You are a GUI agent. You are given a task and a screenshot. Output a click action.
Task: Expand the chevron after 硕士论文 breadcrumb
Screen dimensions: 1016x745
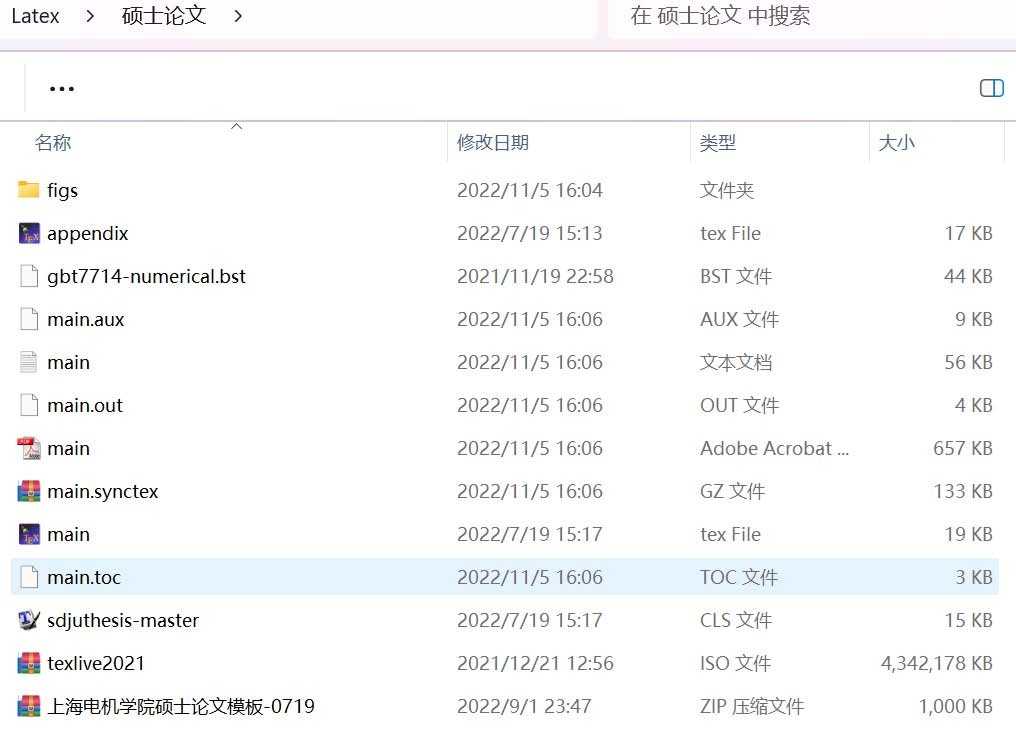coord(238,16)
